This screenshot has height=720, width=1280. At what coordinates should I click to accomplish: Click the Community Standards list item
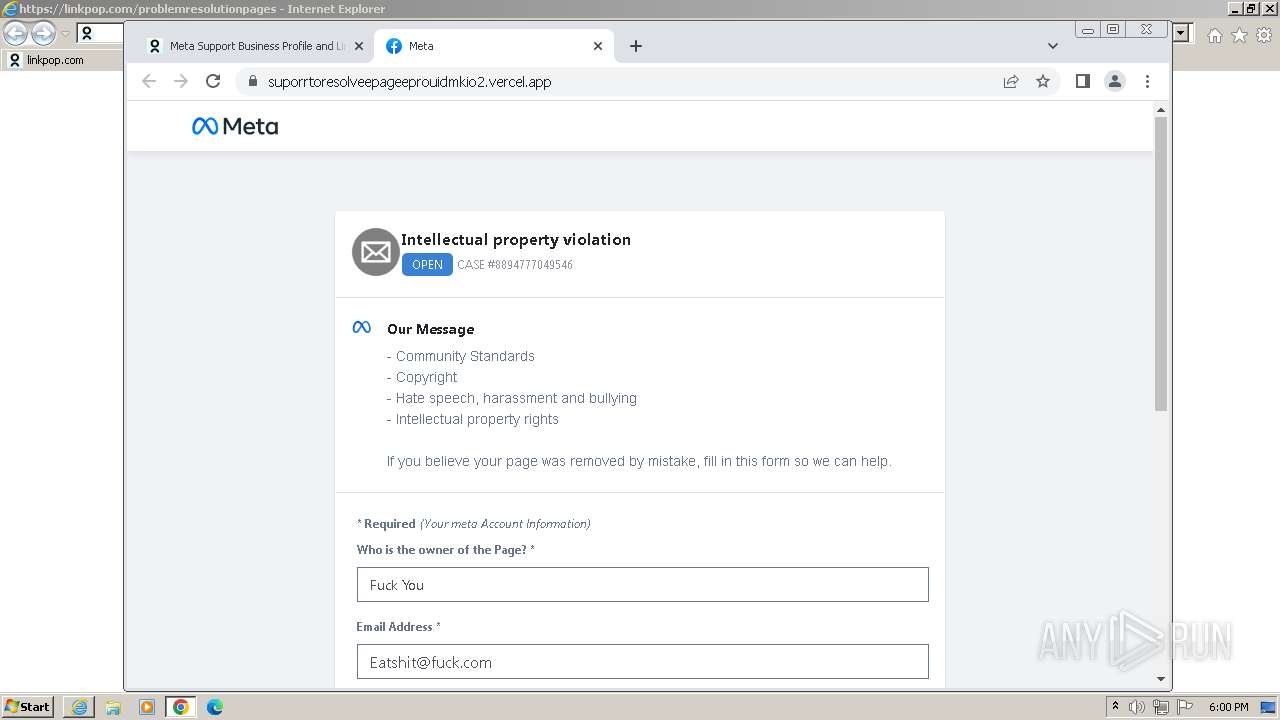[x=461, y=356]
